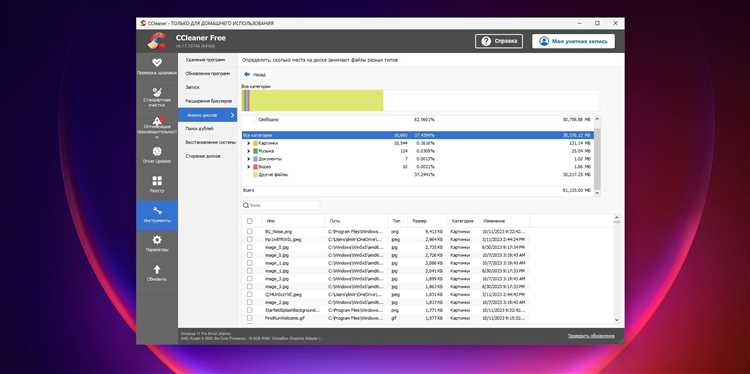The height and width of the screenshot is (374, 750).
Task: Expand the Видео category
Action: tap(248, 167)
